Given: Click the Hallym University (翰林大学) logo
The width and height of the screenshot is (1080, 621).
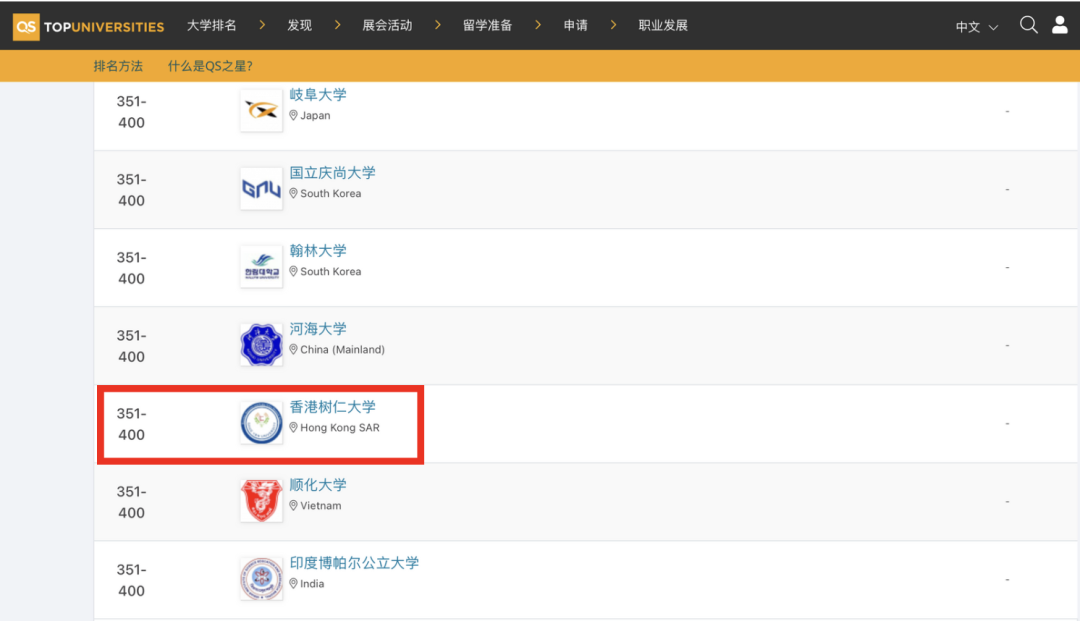Looking at the screenshot, I should click(x=261, y=266).
